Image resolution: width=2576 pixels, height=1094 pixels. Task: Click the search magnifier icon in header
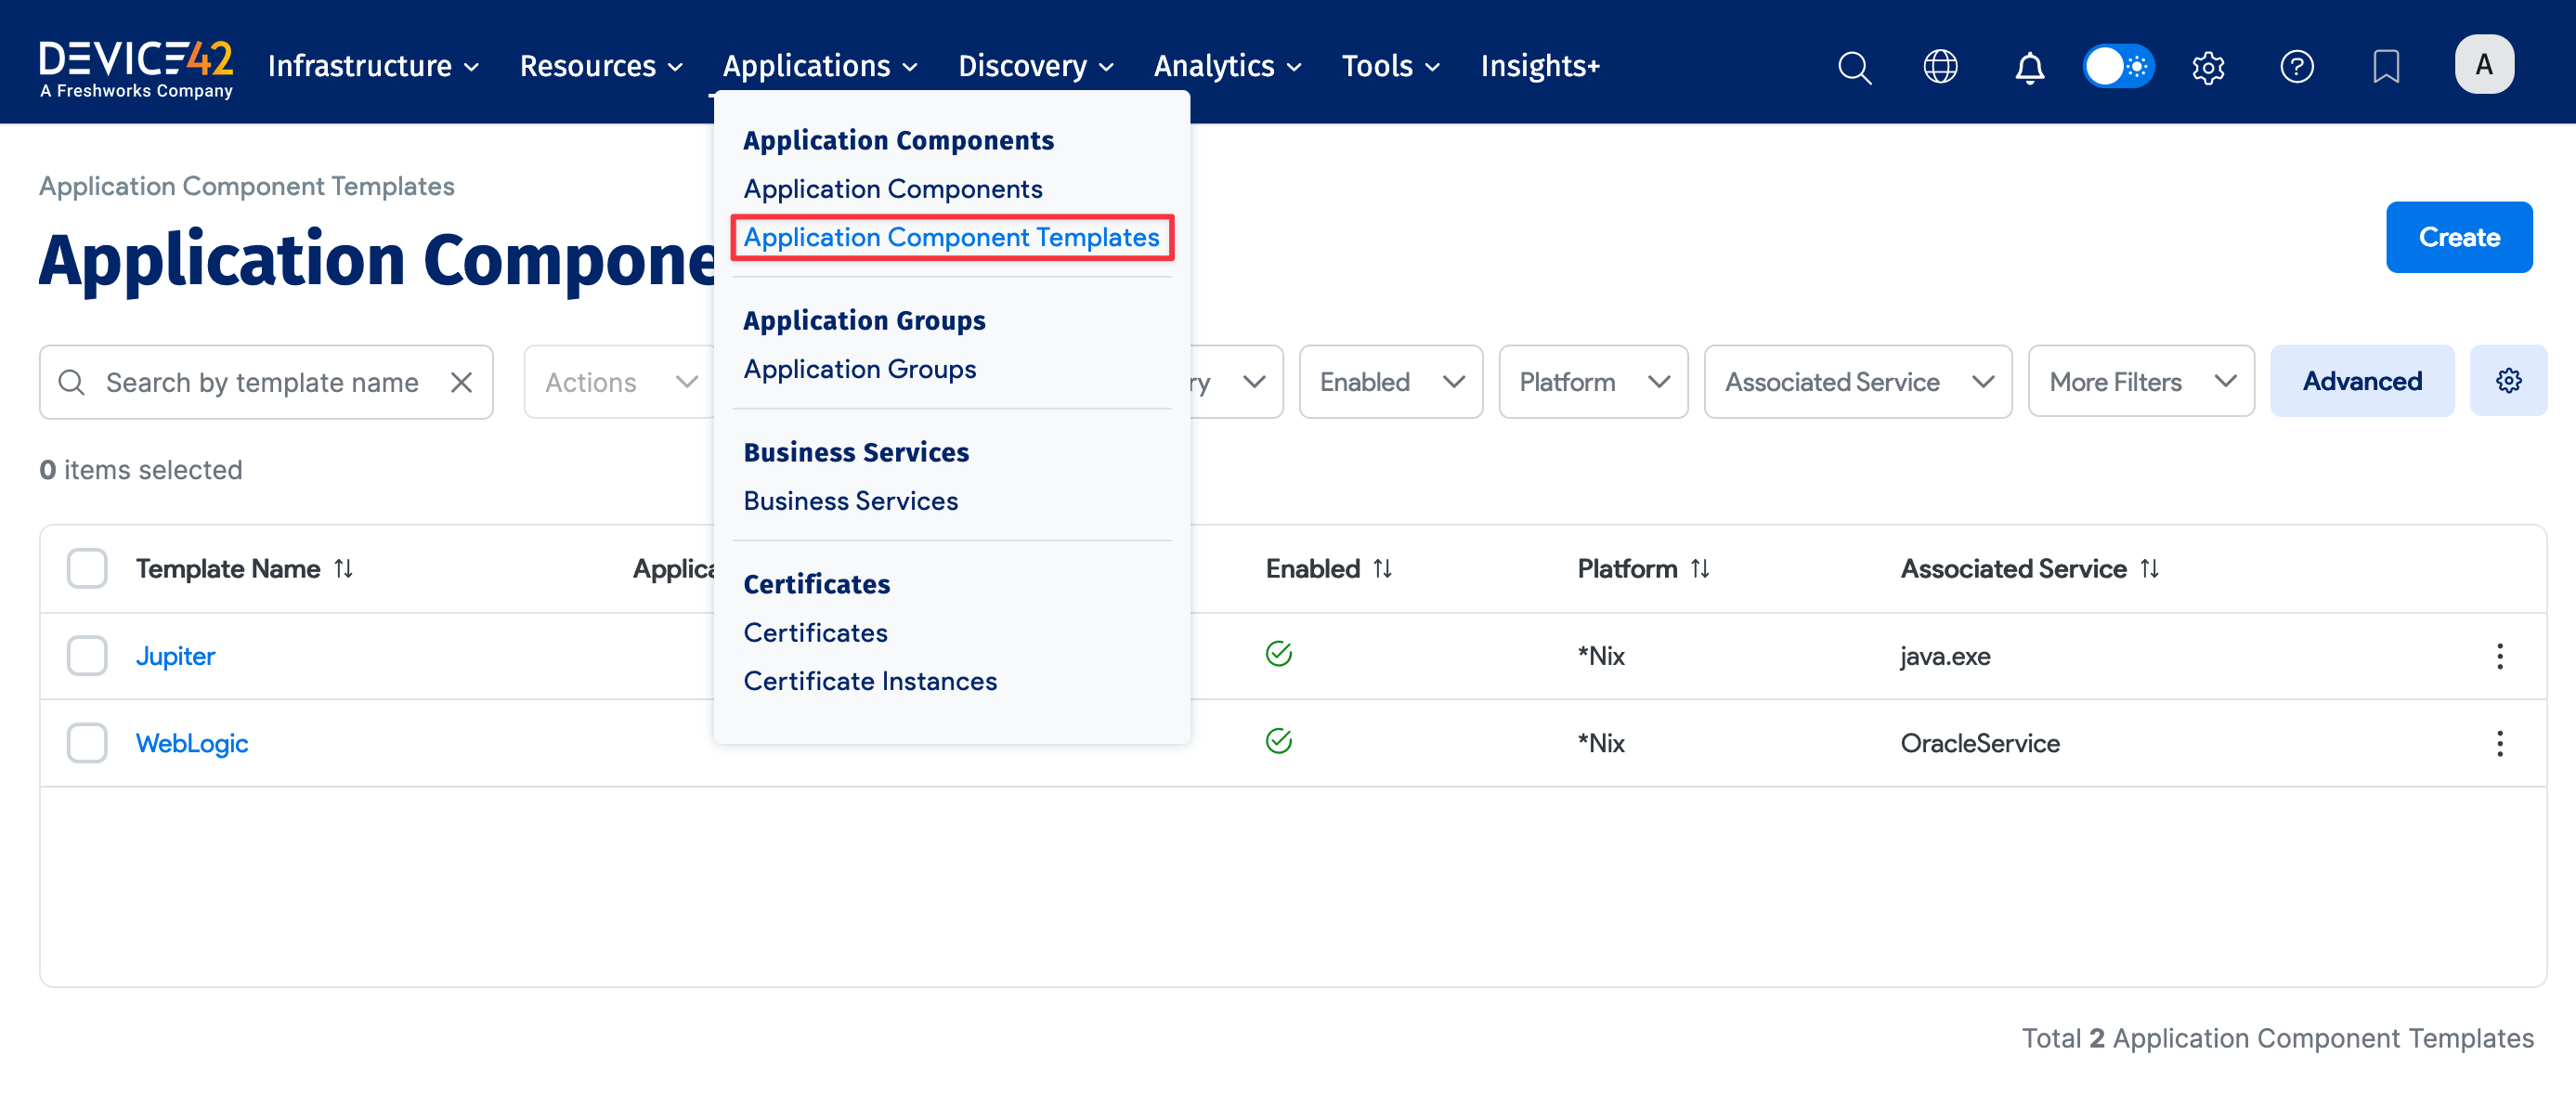pyautogui.click(x=1854, y=67)
